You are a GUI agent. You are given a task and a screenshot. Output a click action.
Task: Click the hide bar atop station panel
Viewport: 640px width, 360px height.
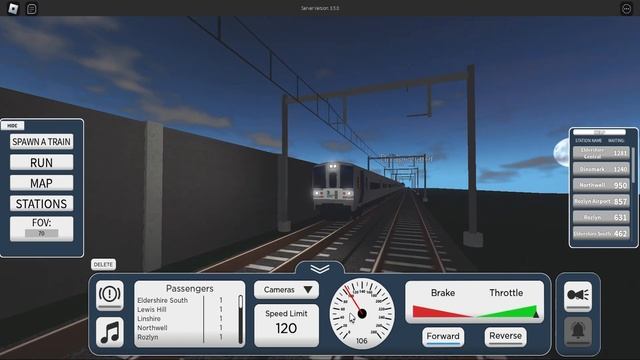(599, 132)
